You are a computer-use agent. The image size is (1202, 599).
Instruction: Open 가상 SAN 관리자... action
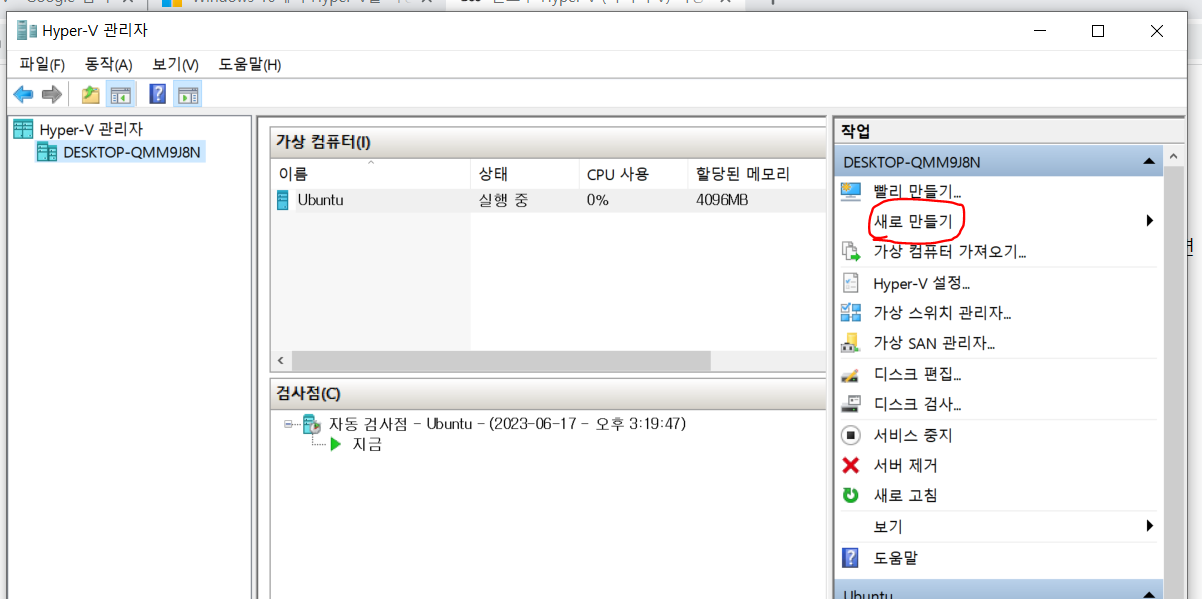coord(934,343)
